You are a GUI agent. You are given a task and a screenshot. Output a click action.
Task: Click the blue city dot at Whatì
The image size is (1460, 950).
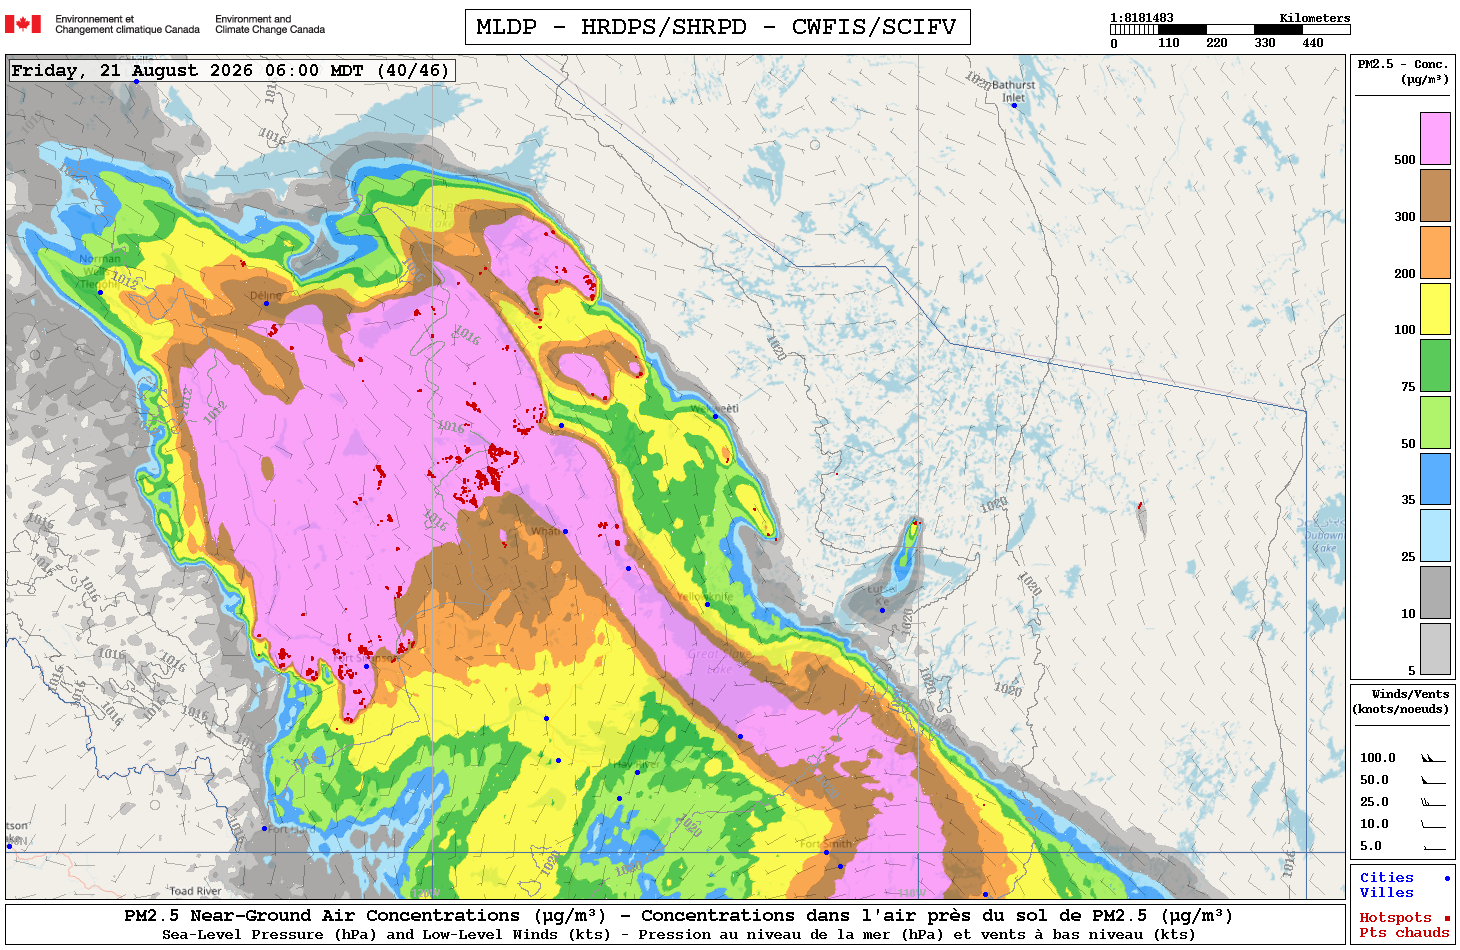565,531
